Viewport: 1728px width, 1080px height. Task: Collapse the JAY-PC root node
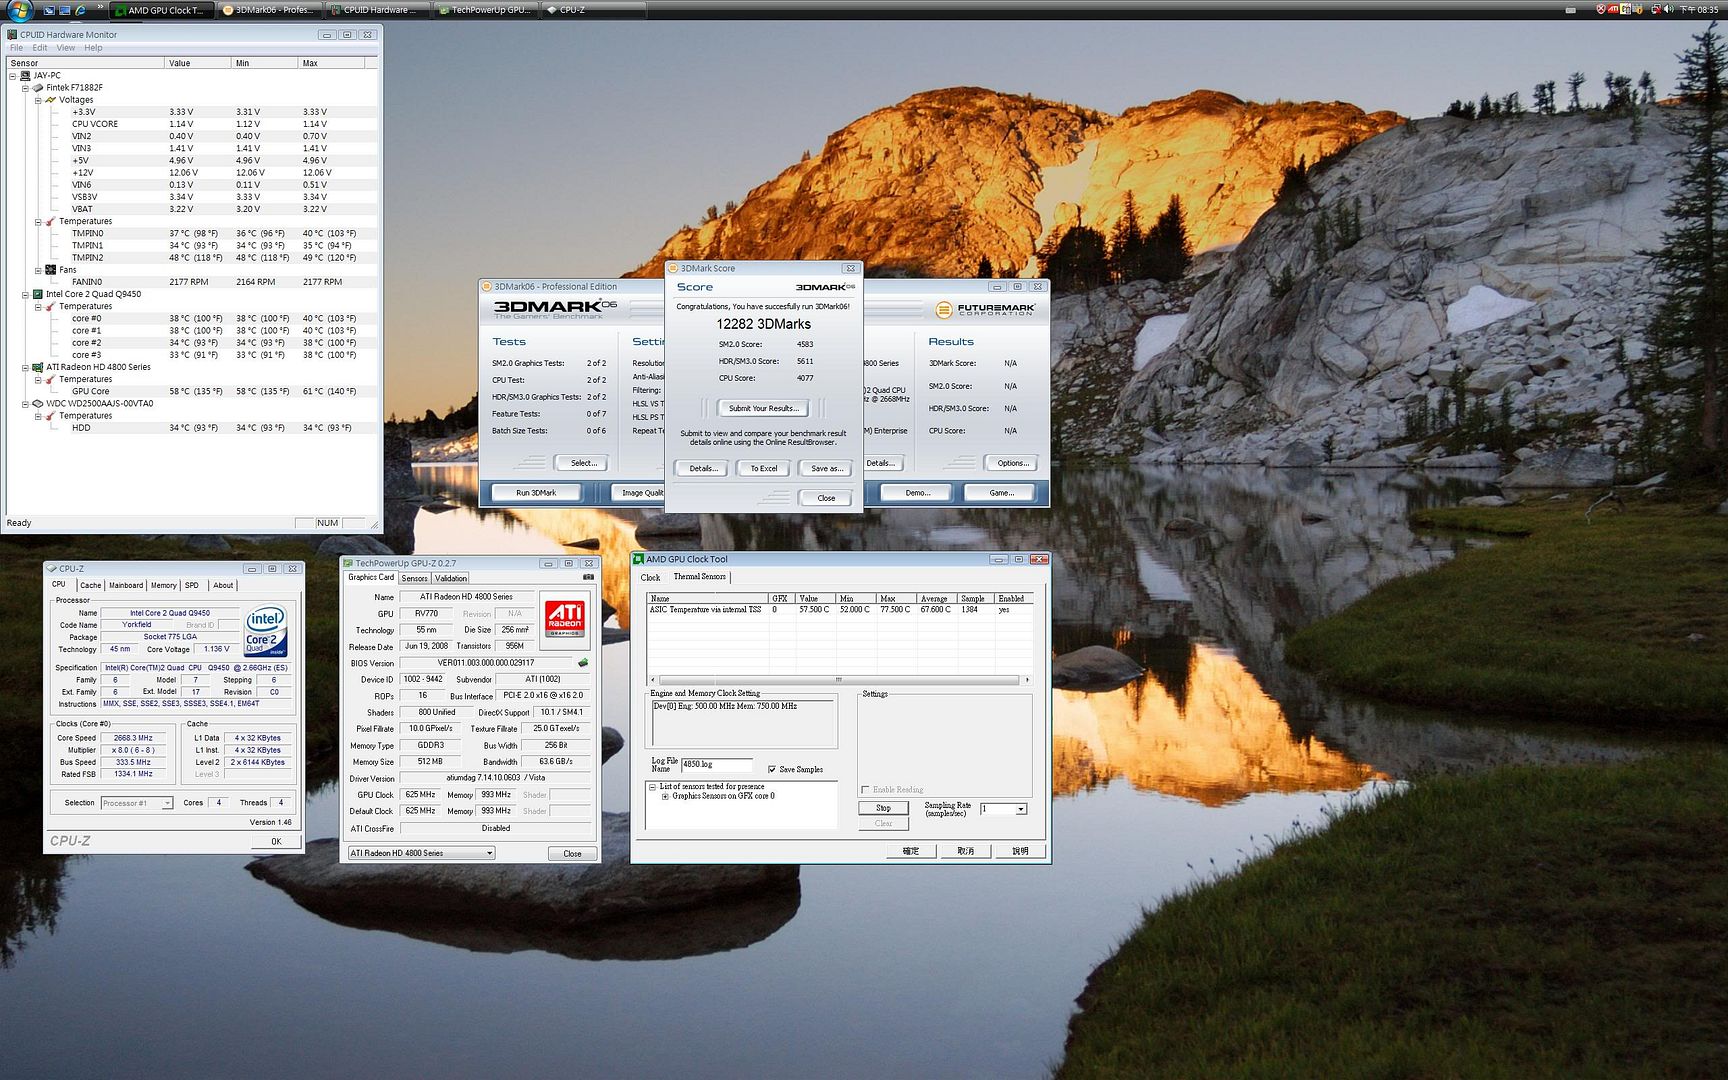[13, 75]
